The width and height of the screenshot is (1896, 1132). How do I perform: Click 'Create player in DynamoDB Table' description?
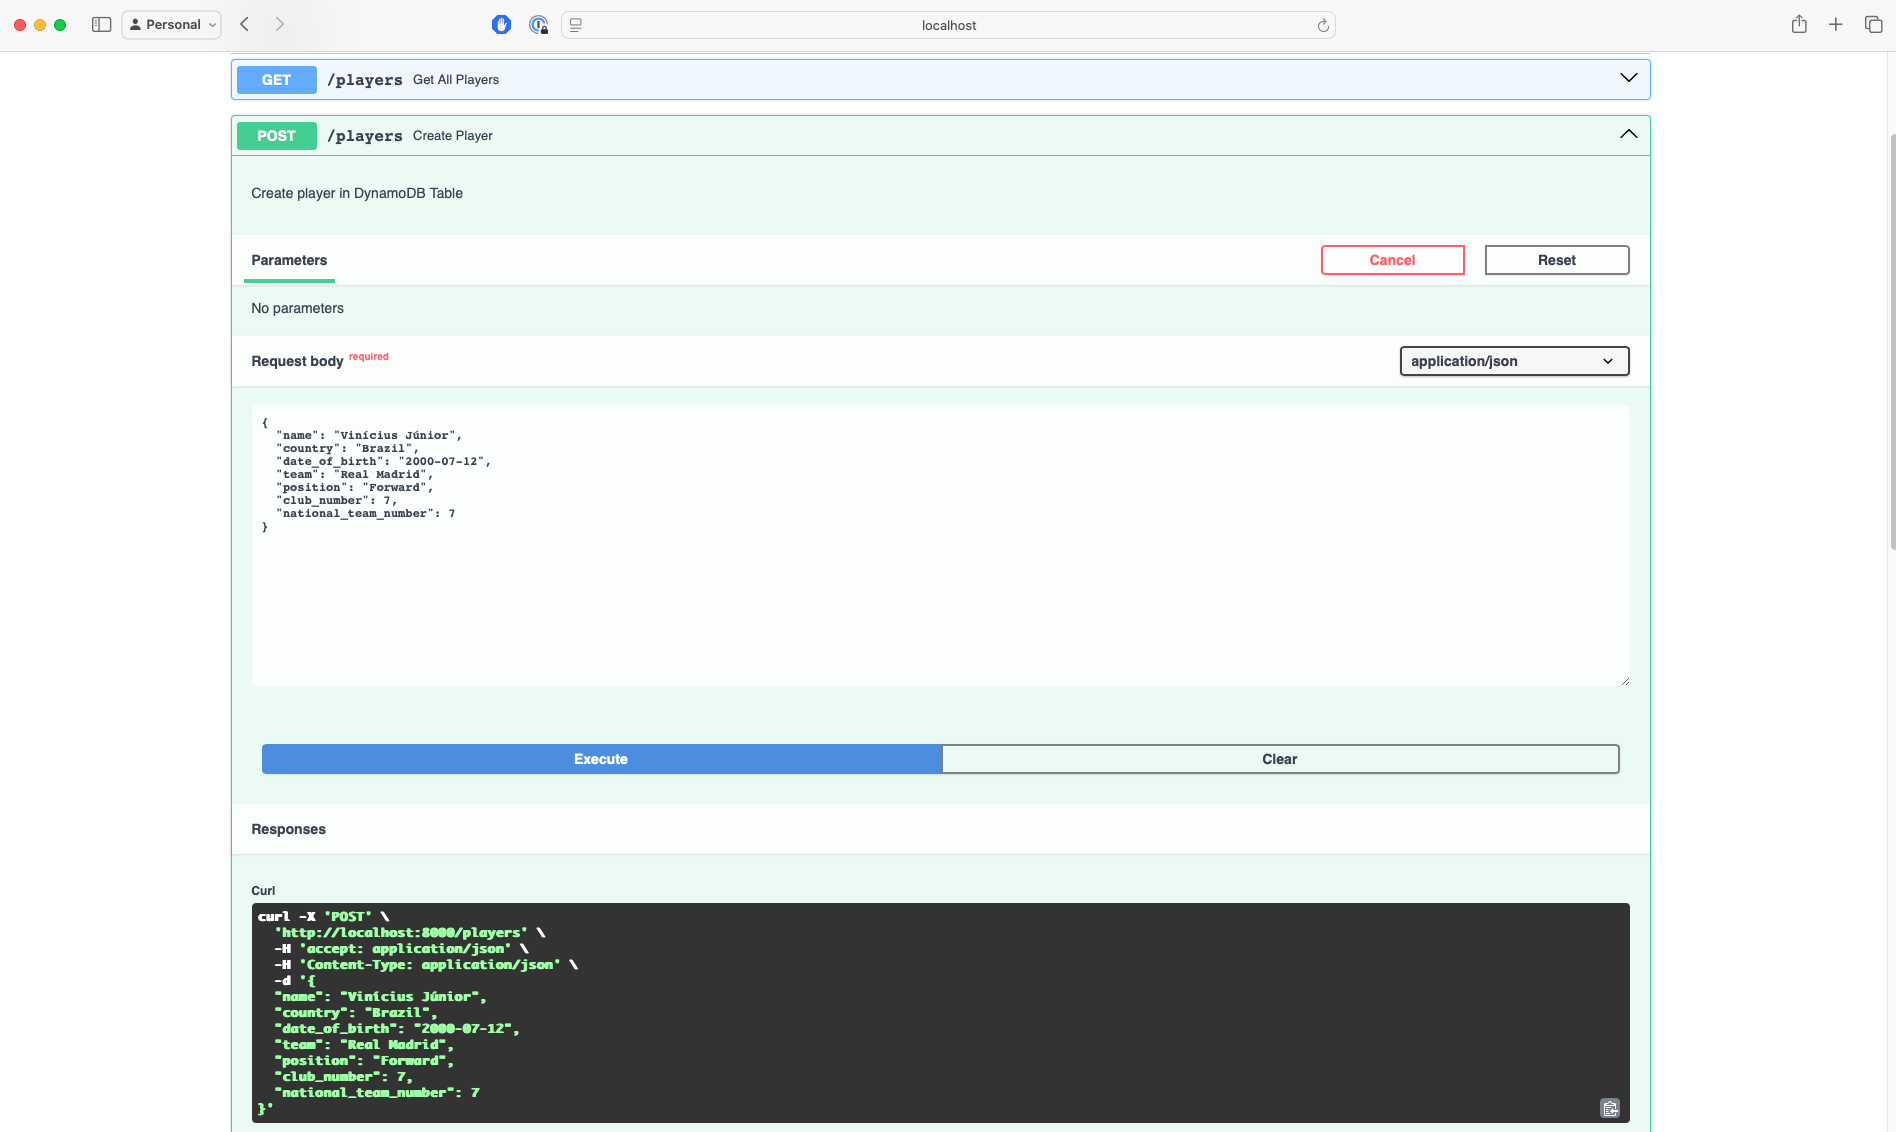click(x=357, y=193)
